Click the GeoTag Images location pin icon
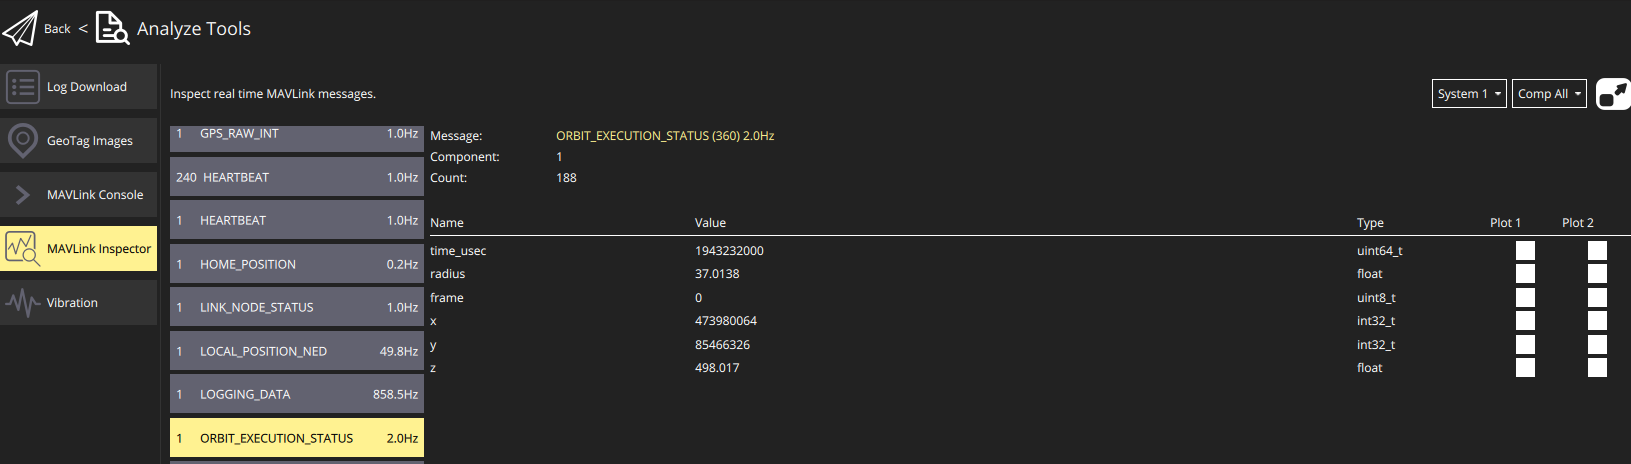This screenshot has width=1631, height=464. [22, 141]
